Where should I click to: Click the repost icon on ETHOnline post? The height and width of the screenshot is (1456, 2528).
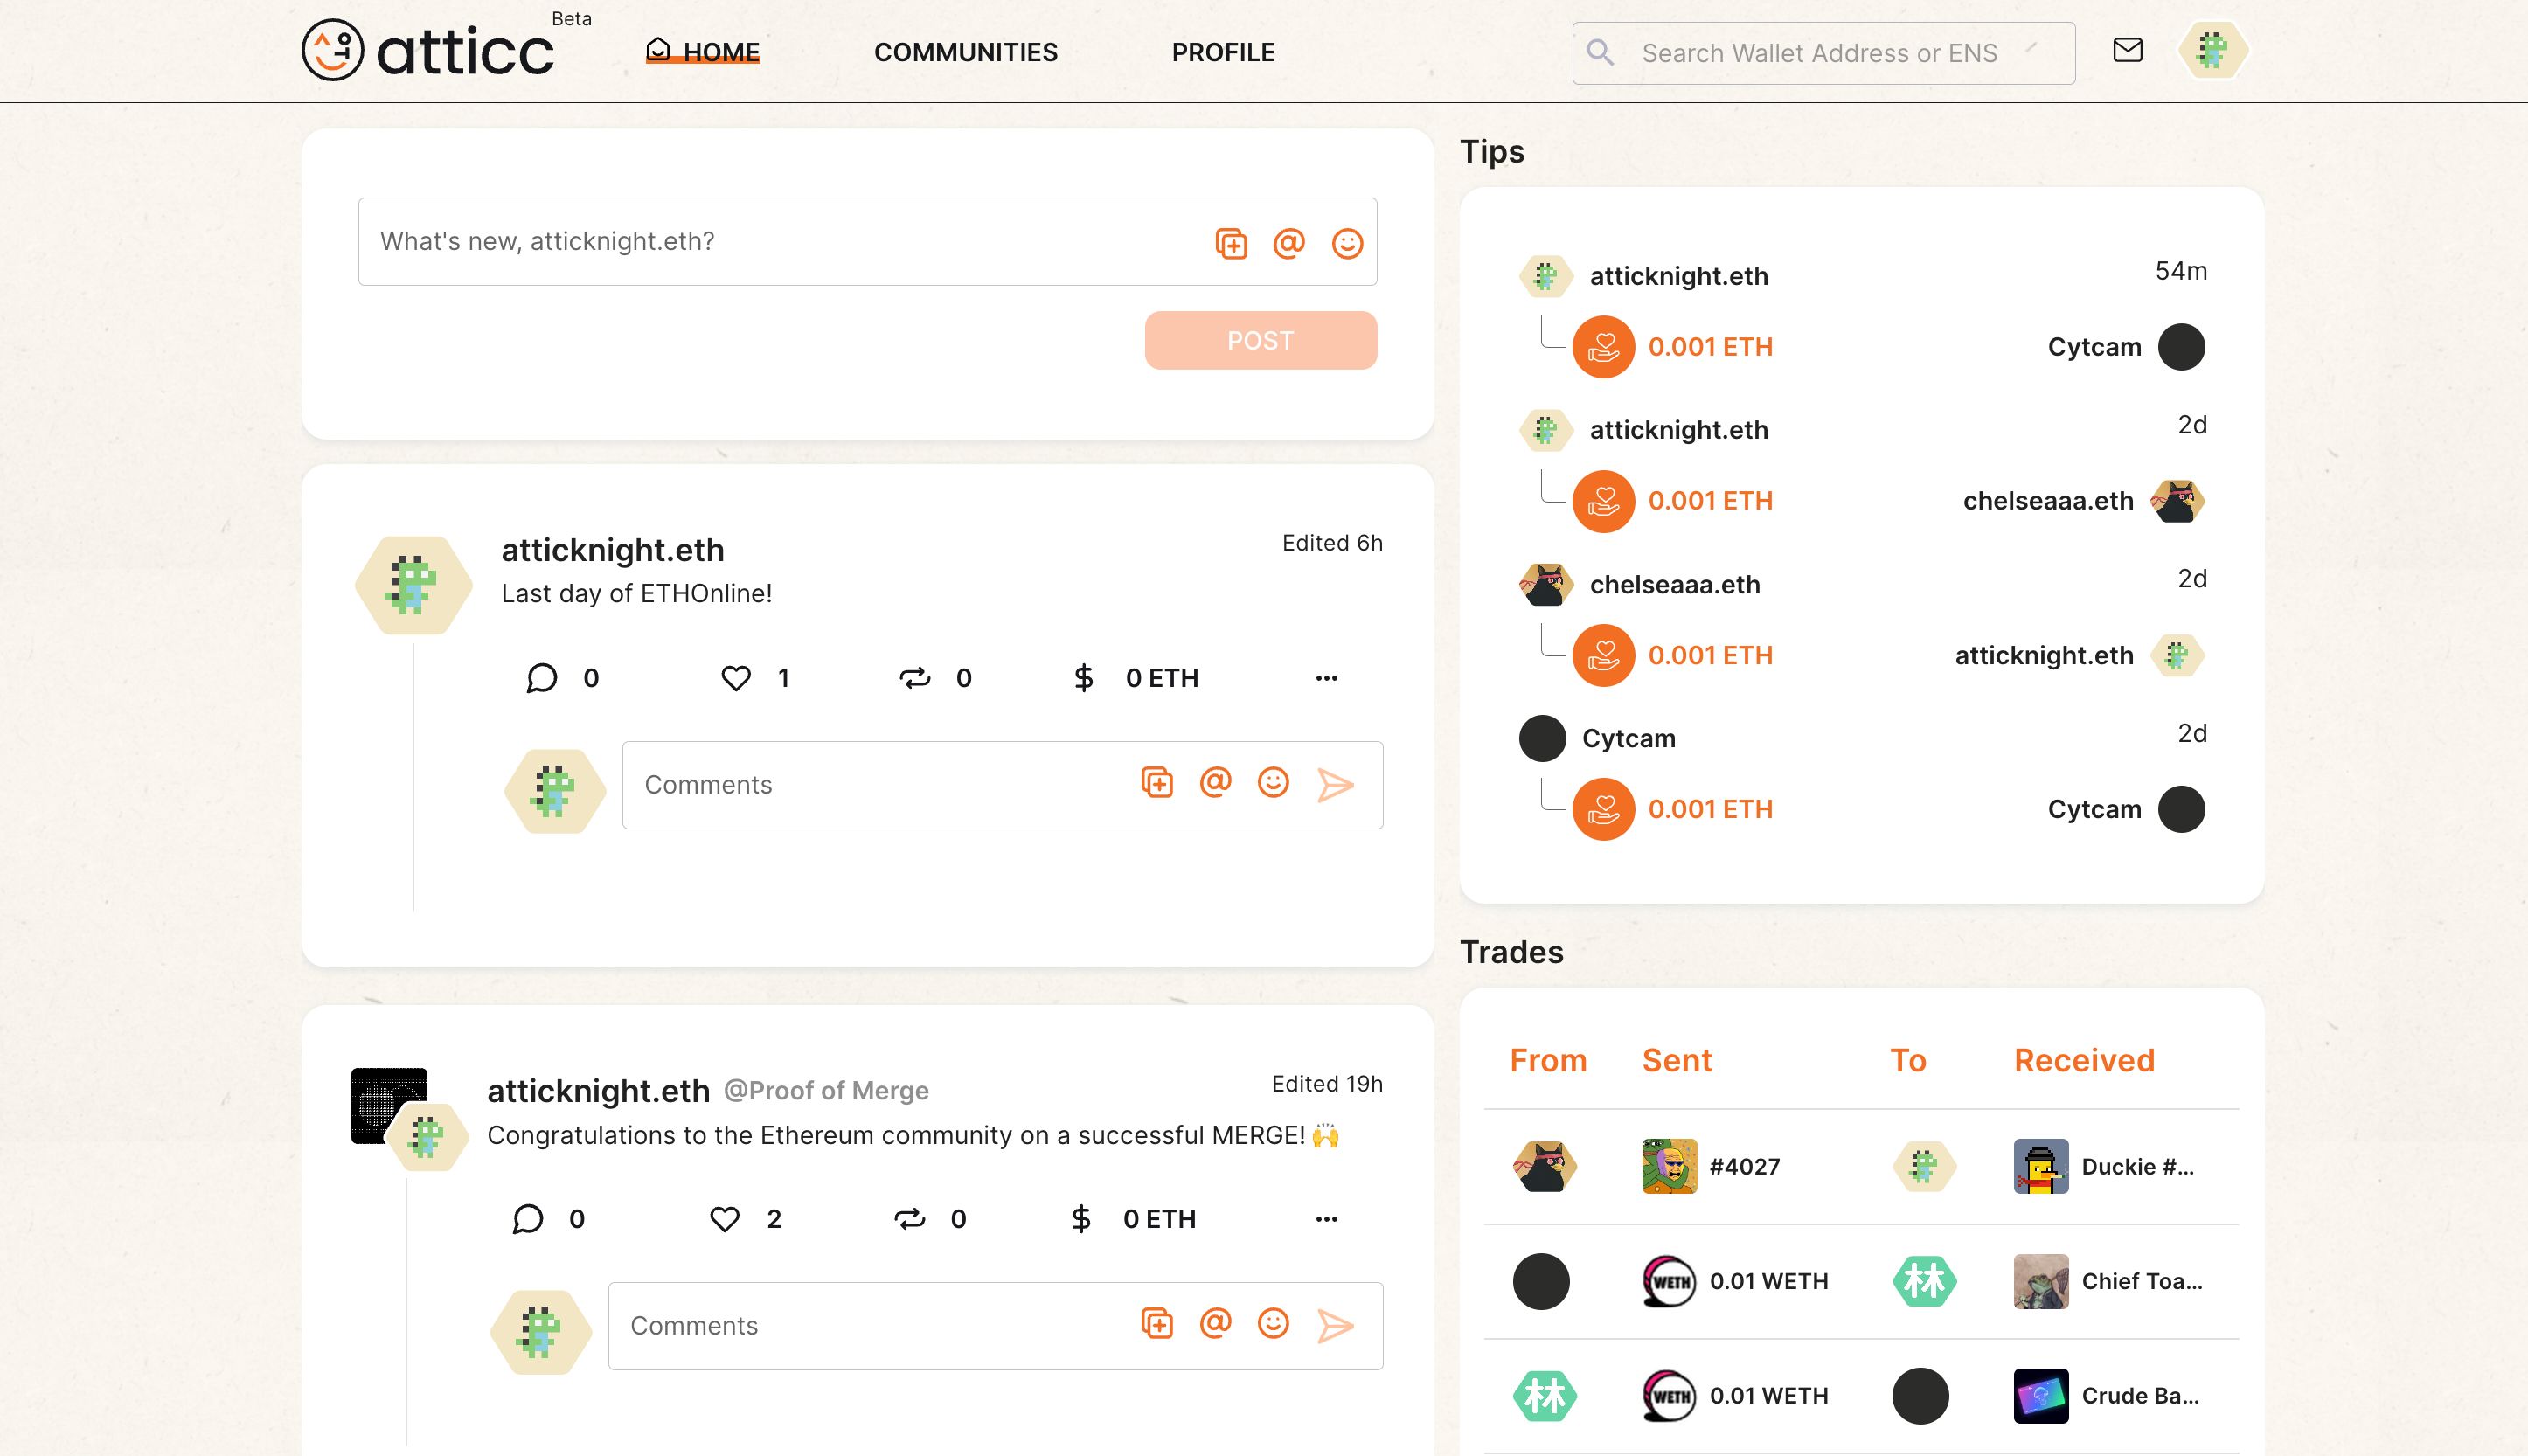pyautogui.click(x=915, y=678)
